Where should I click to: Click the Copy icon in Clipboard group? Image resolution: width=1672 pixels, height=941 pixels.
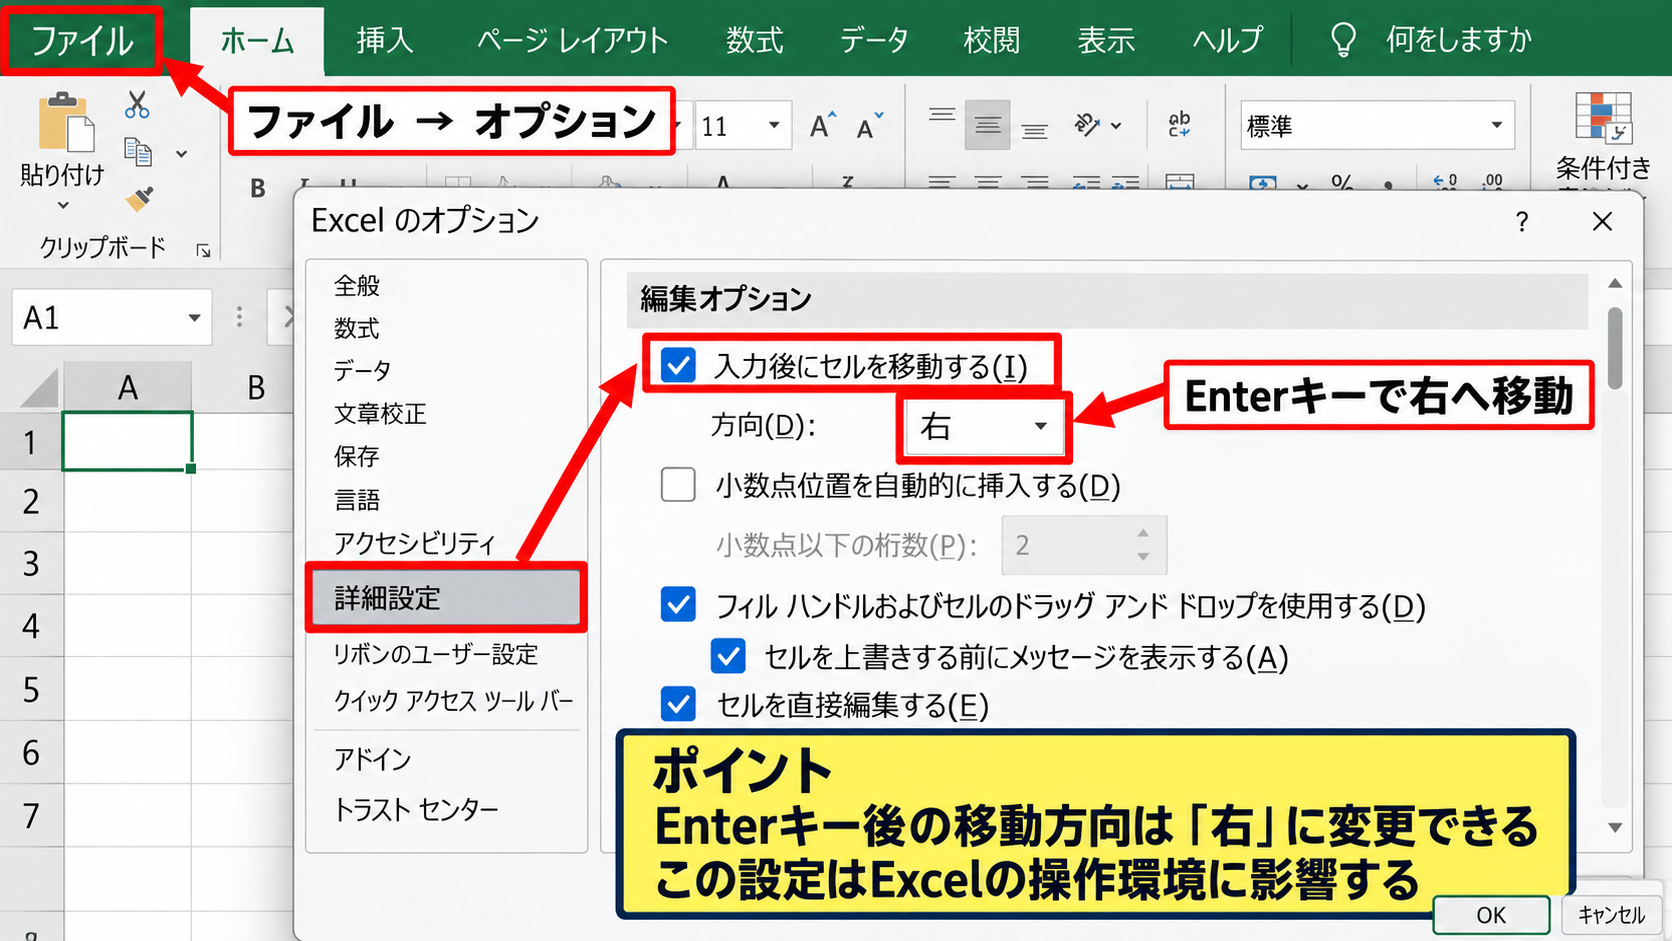(137, 152)
